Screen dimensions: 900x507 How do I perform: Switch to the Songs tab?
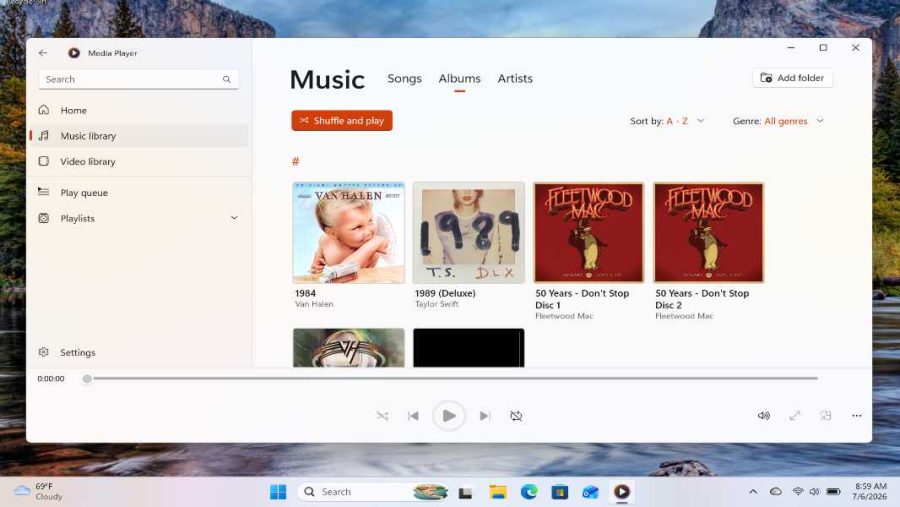(404, 79)
